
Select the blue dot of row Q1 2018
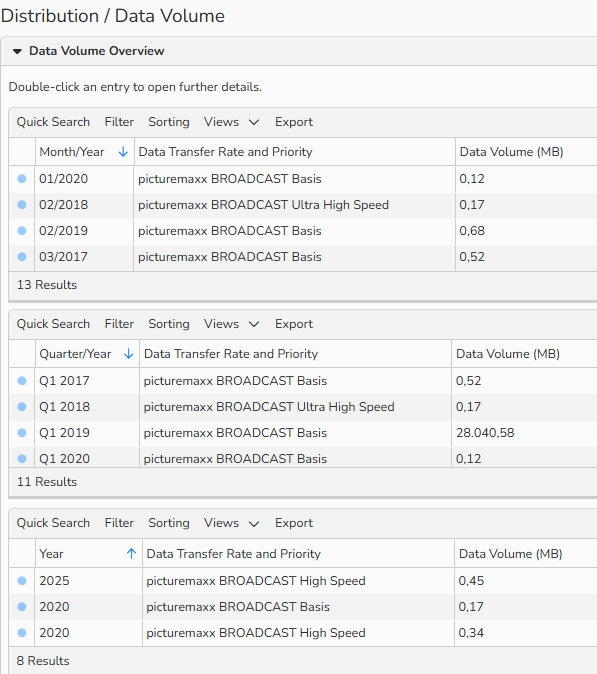[22, 407]
